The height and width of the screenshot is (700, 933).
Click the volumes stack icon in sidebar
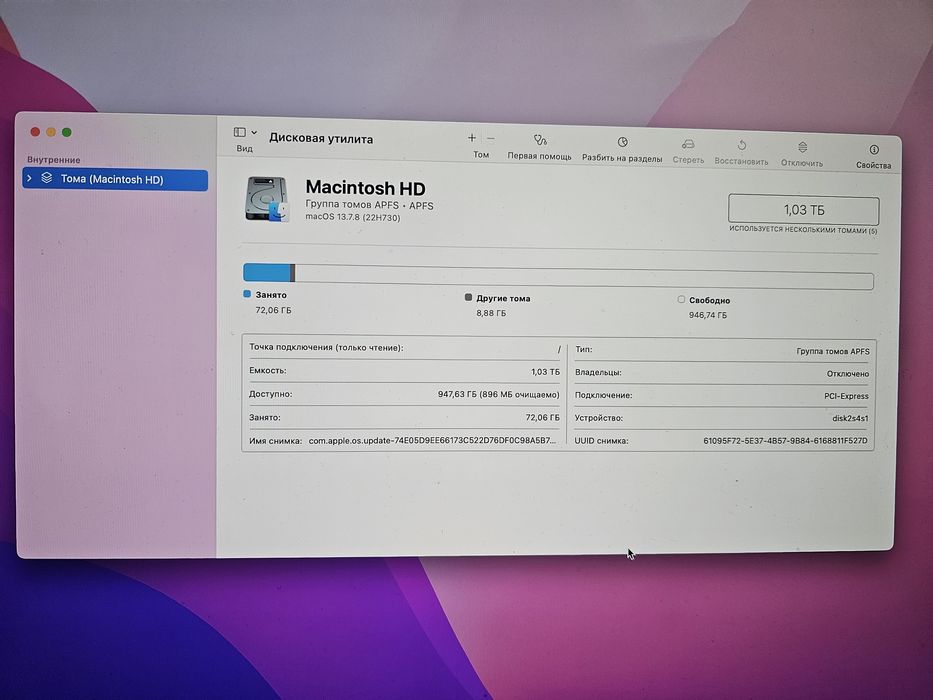(x=46, y=178)
